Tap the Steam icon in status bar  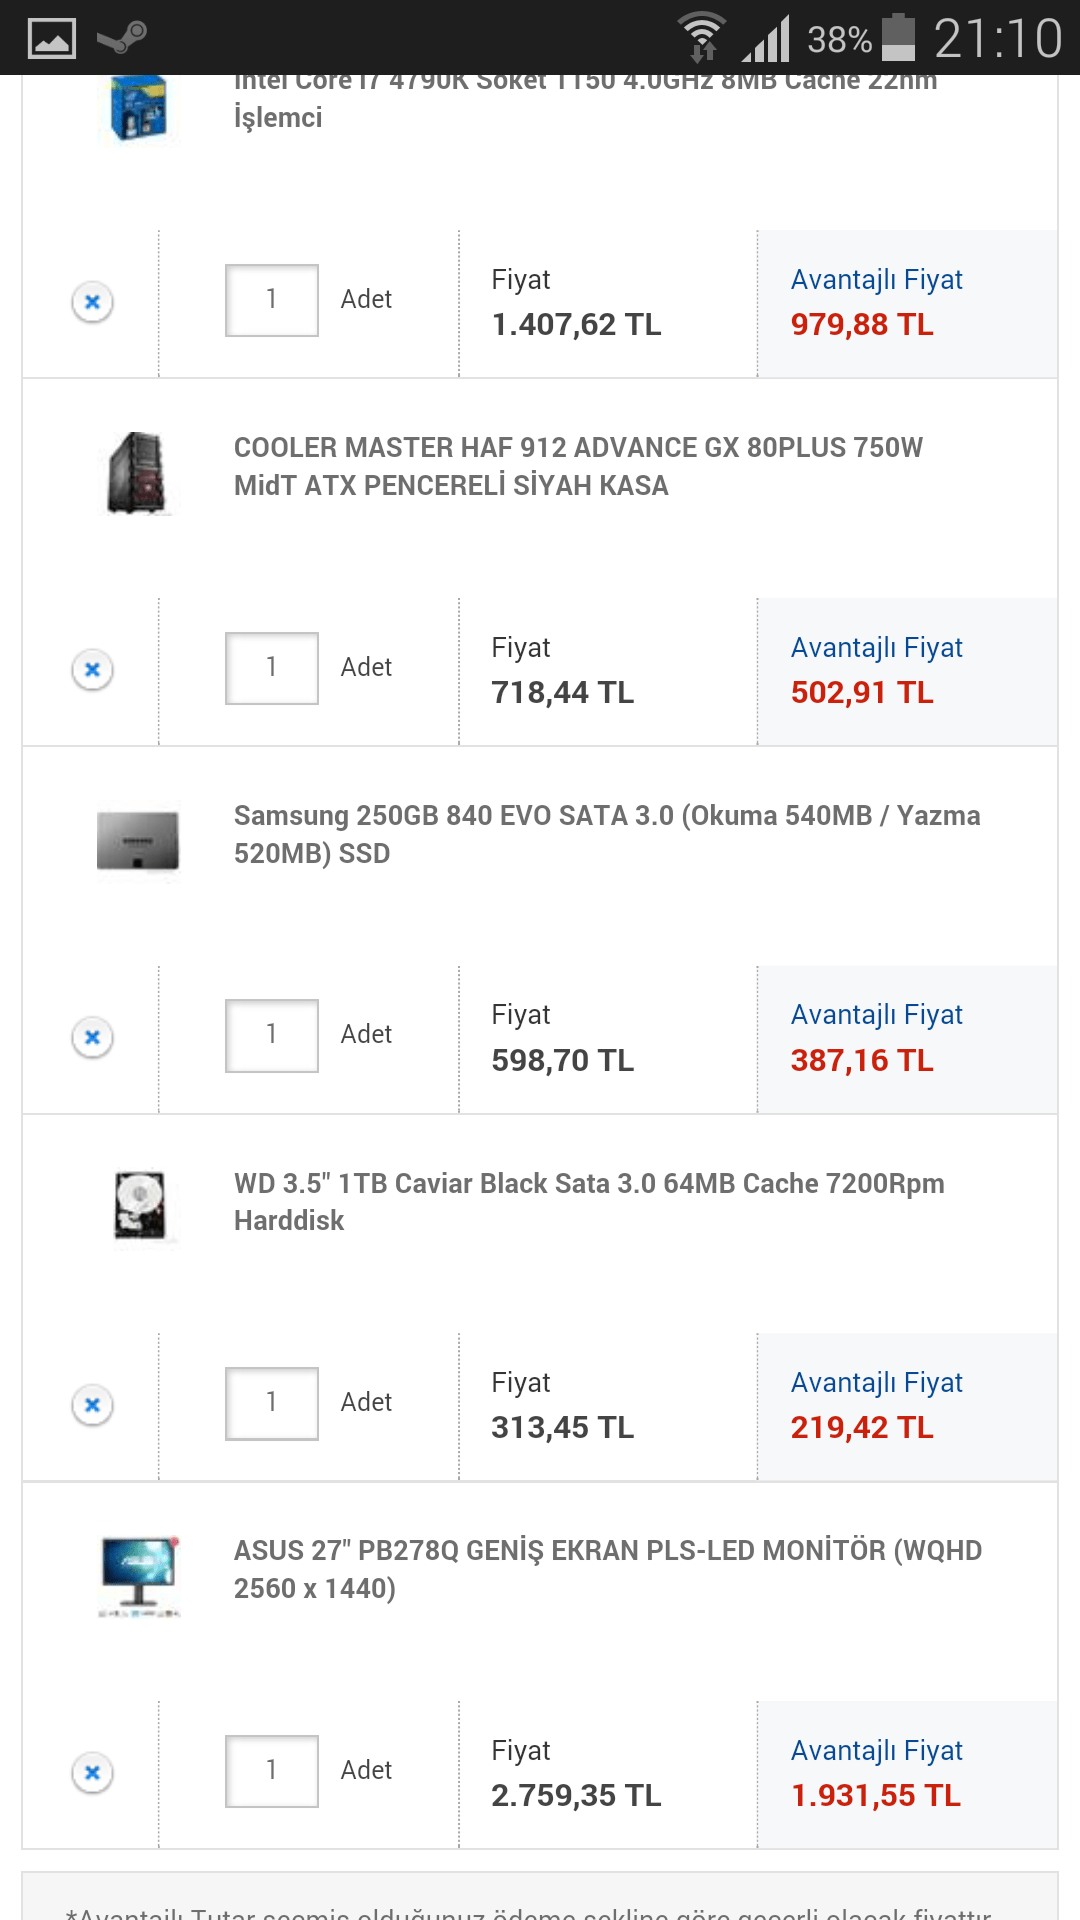(x=122, y=38)
